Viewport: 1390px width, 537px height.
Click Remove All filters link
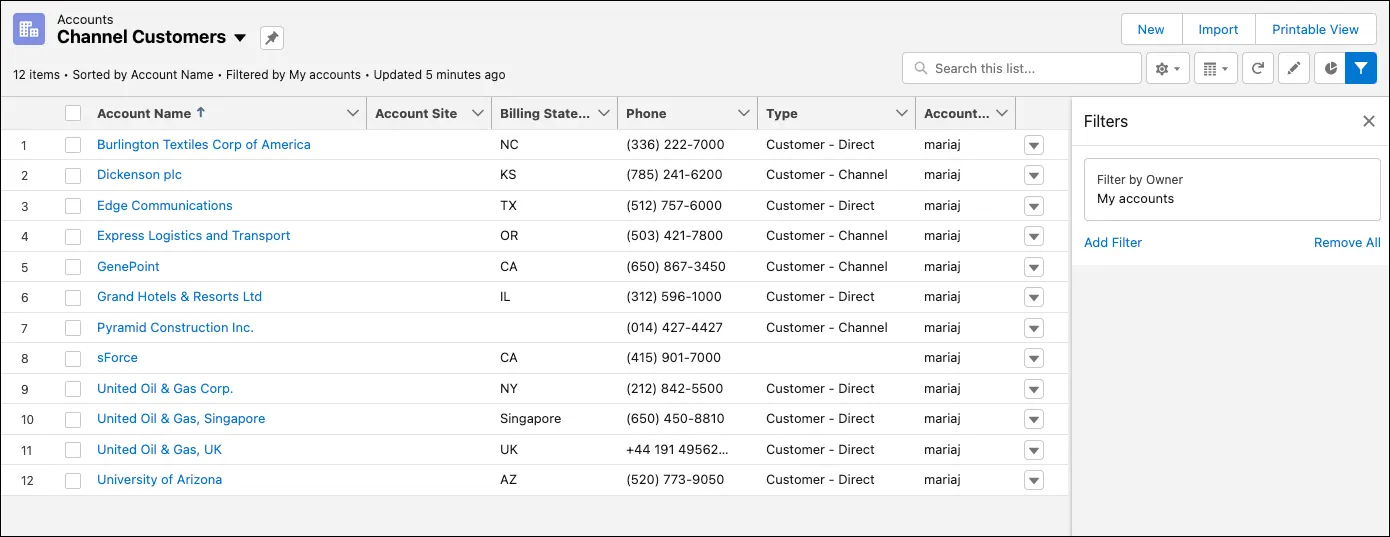click(1347, 243)
